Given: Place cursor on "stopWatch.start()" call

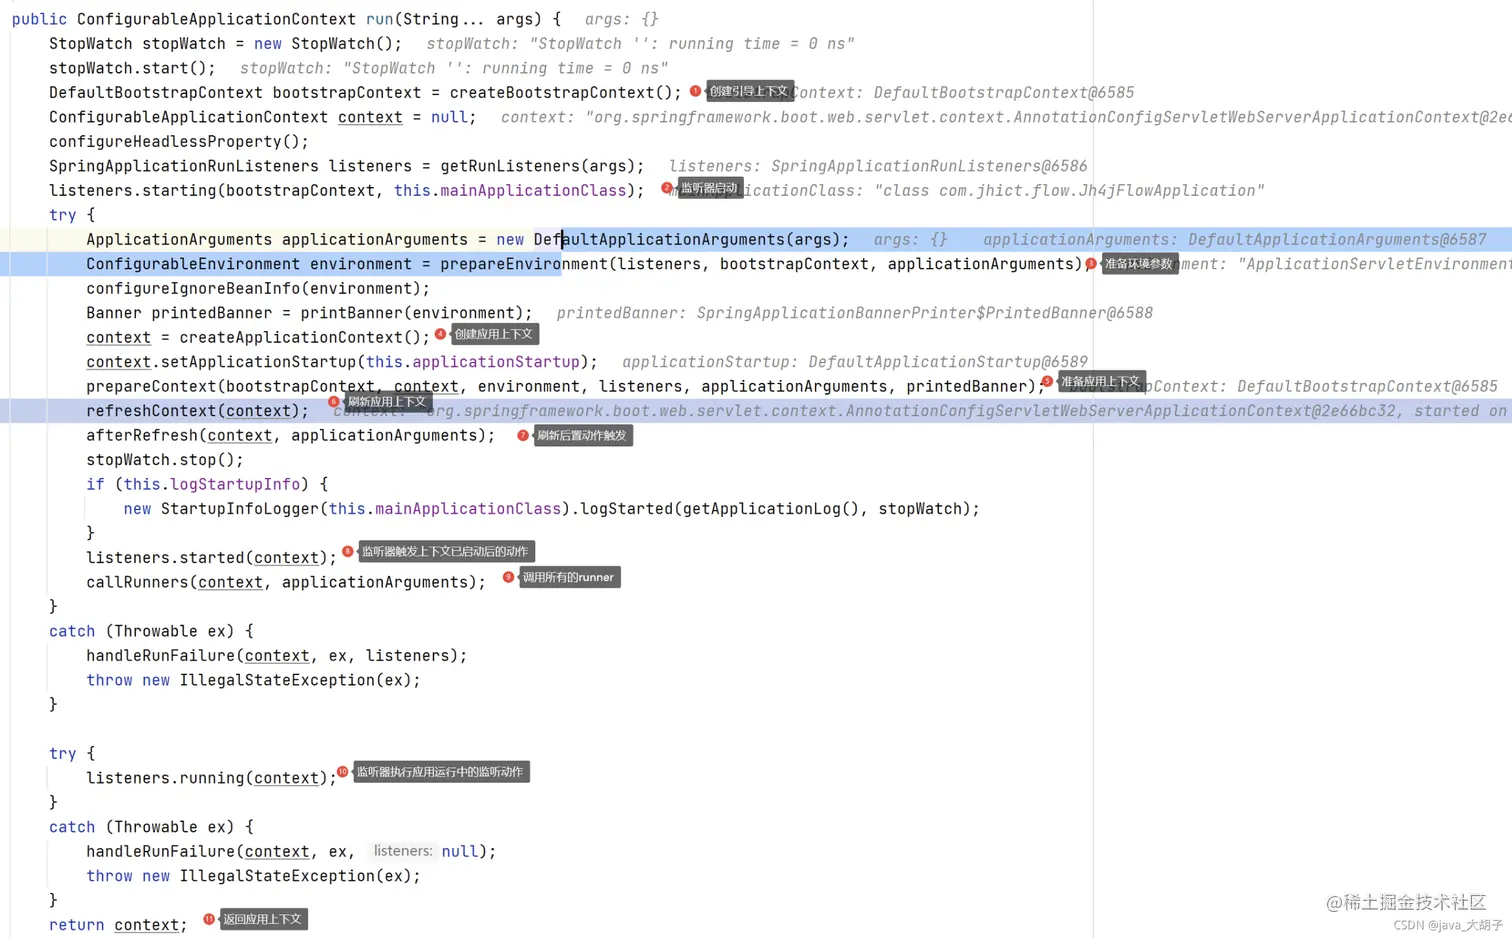Looking at the screenshot, I should point(132,68).
